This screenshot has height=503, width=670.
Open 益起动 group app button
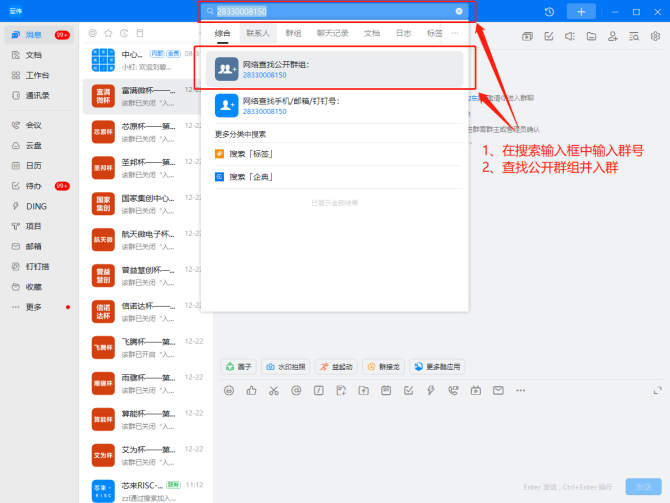tap(336, 367)
